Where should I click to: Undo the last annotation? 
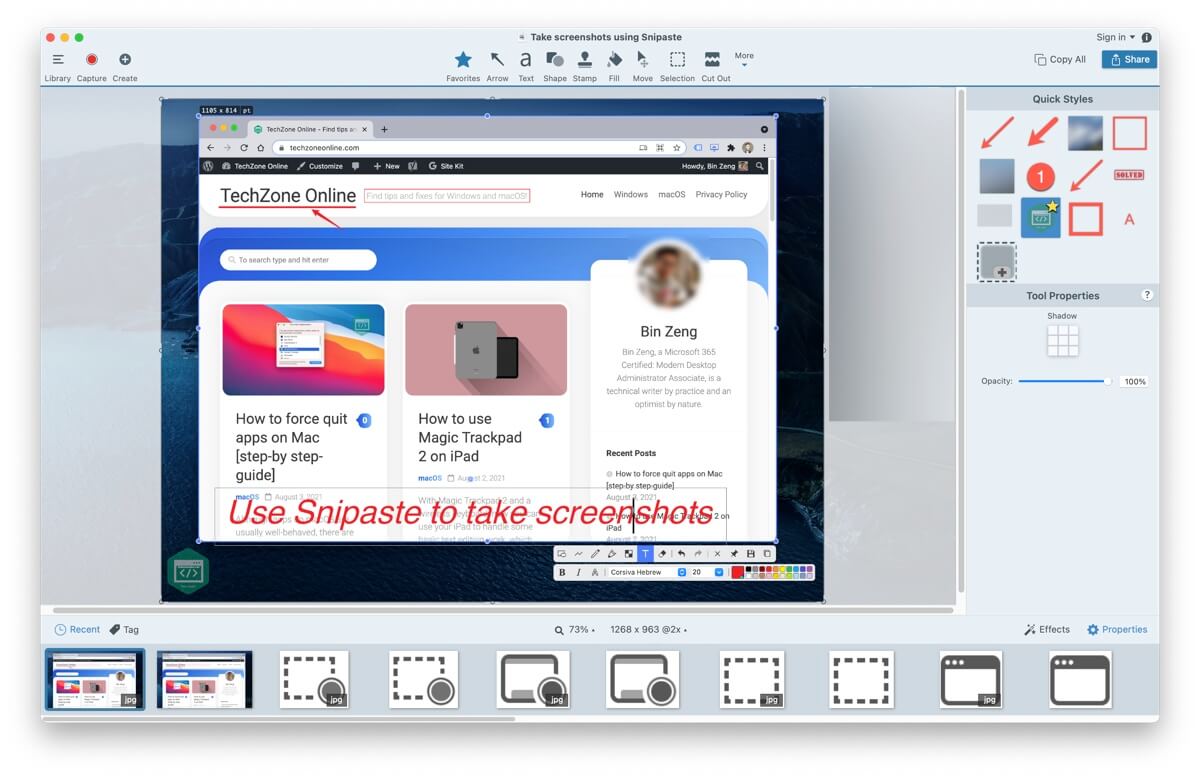681,553
